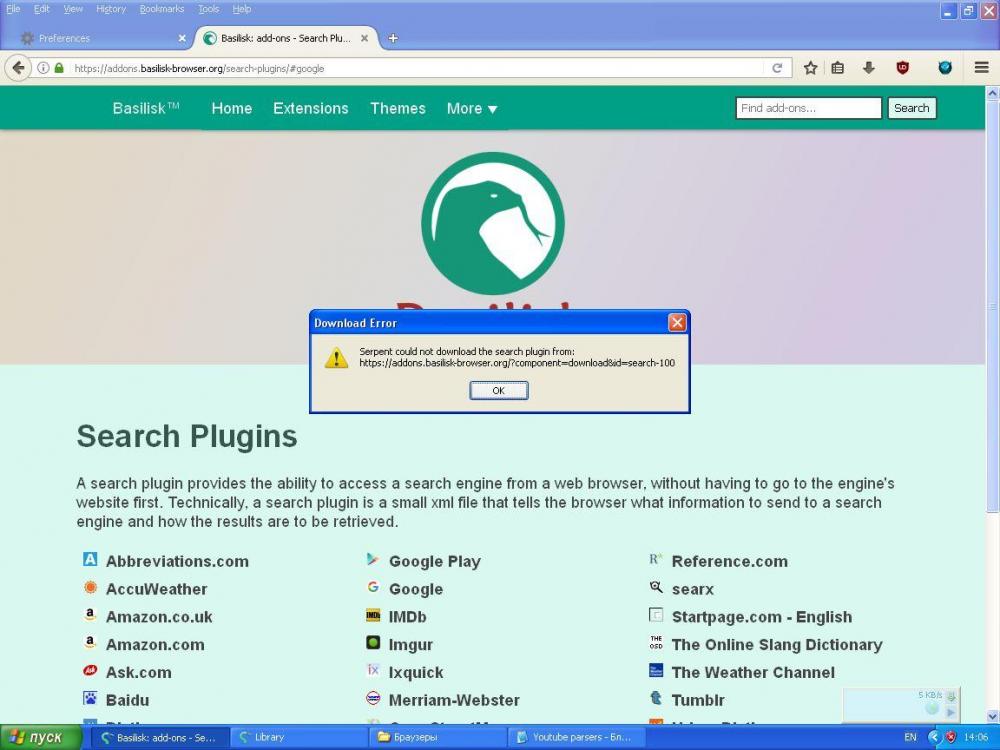Click the AccuWeather sun icon
1000x750 pixels.
click(x=90, y=587)
